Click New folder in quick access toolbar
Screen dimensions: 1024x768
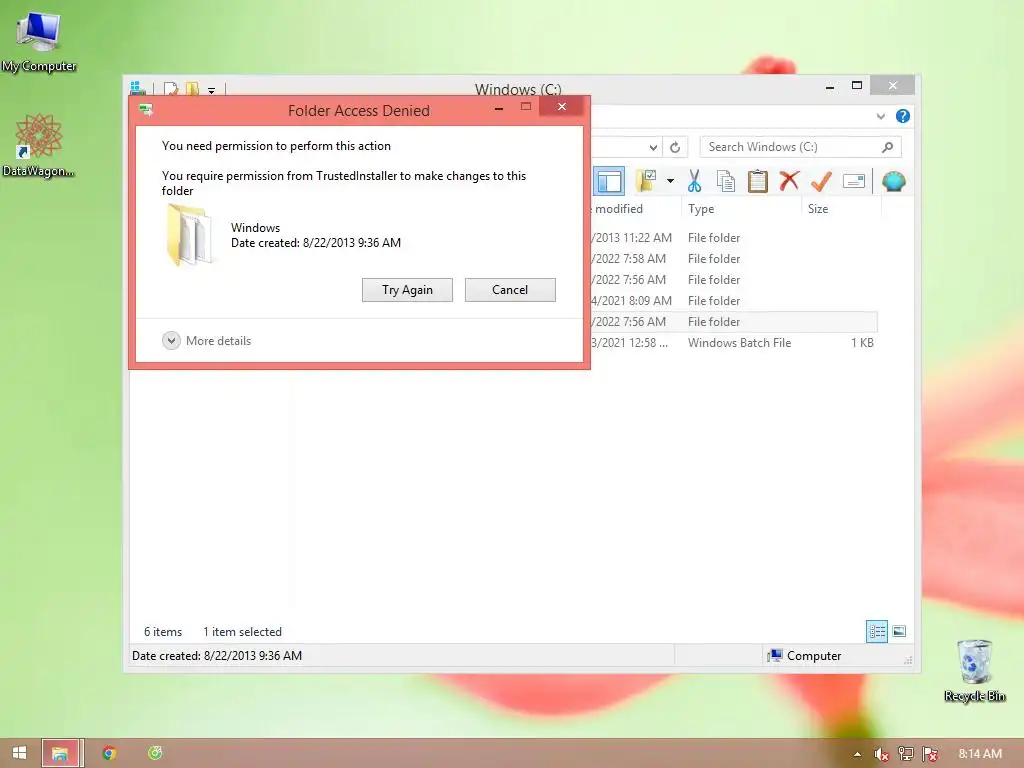click(192, 88)
